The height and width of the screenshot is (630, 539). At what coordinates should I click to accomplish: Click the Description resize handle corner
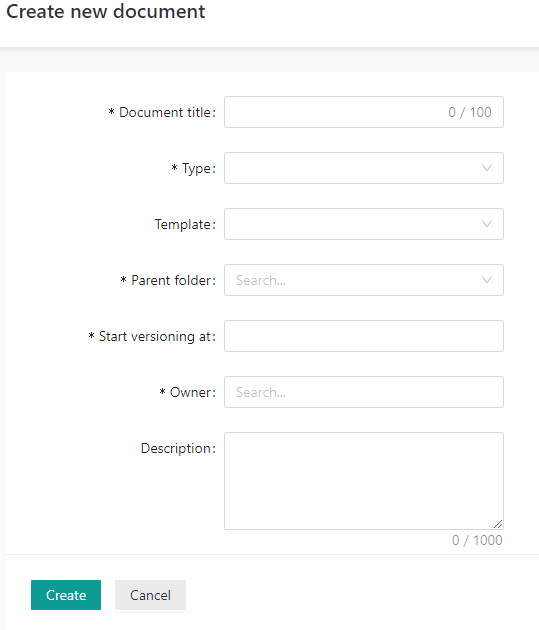pos(498,524)
